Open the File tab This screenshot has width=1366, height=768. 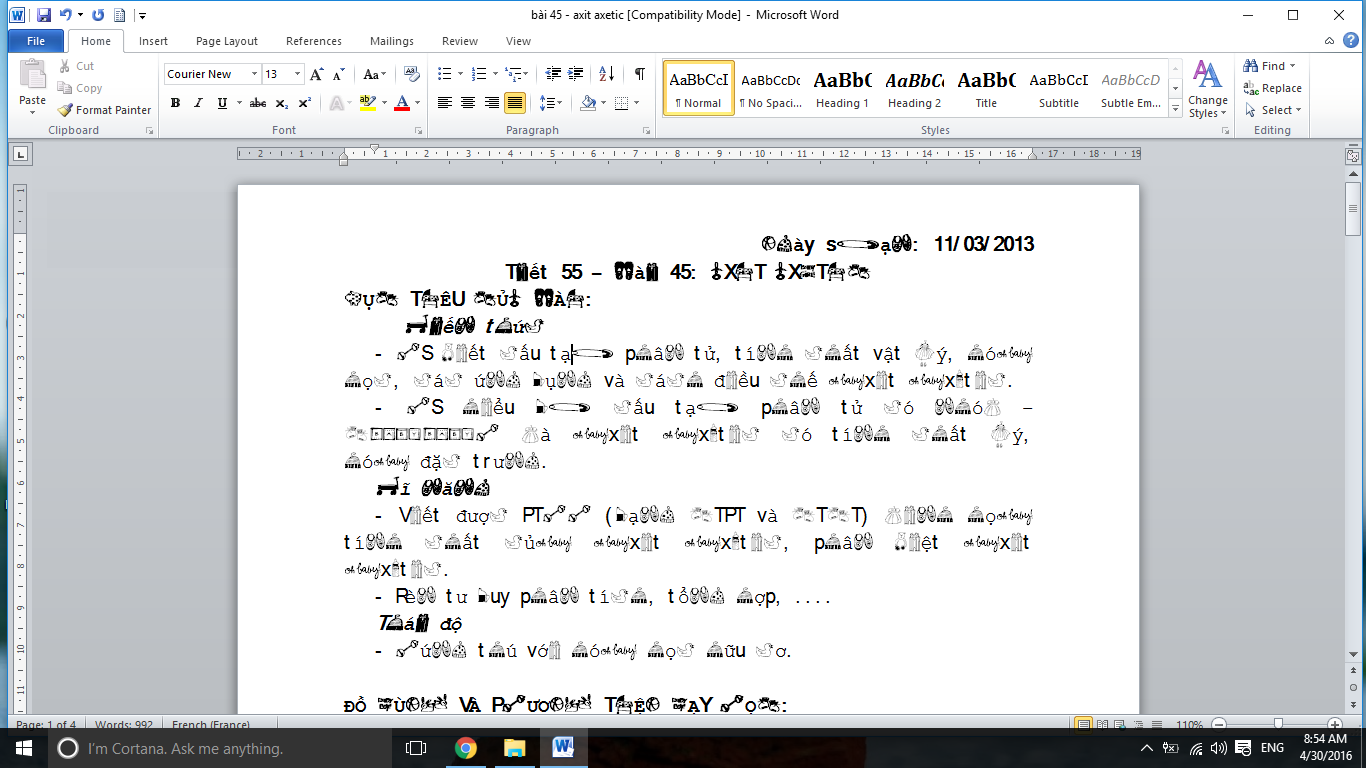[36, 41]
